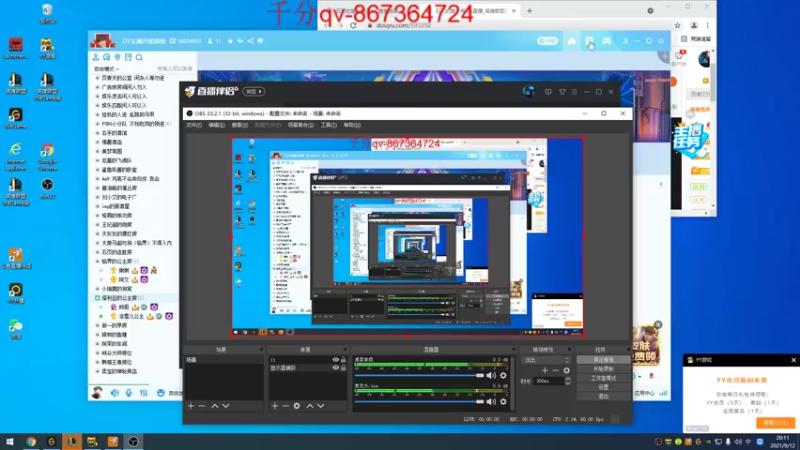Image resolution: width=800 pixels, height=450 pixels.
Task: Remove the selected scene with the minus icon
Action: pyautogui.click(x=202, y=406)
